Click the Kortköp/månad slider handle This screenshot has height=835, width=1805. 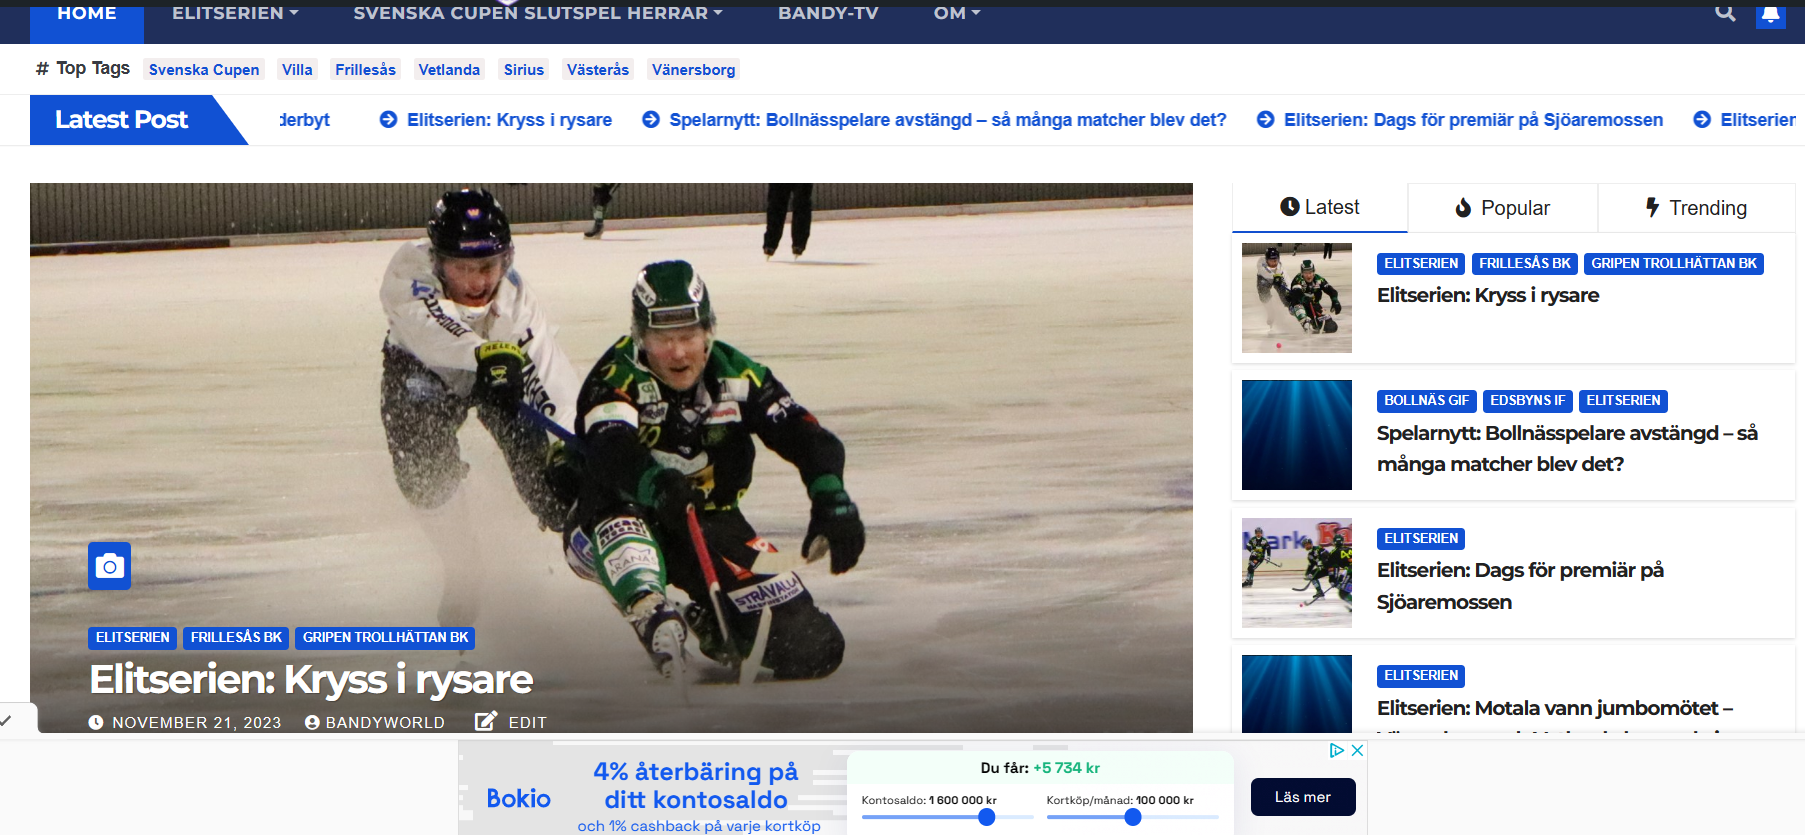pyautogui.click(x=1132, y=817)
